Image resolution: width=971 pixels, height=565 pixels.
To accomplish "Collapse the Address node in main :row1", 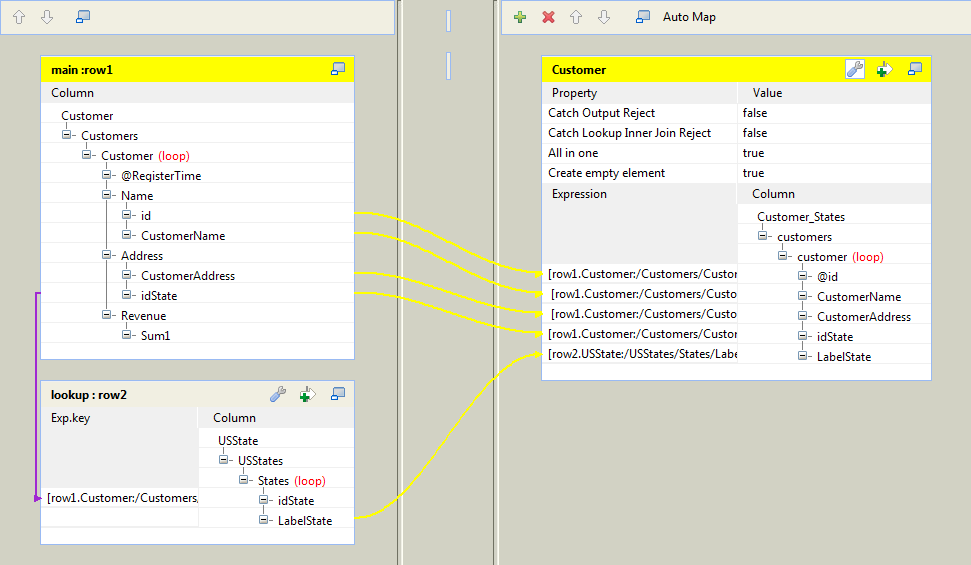I will tap(106, 255).
